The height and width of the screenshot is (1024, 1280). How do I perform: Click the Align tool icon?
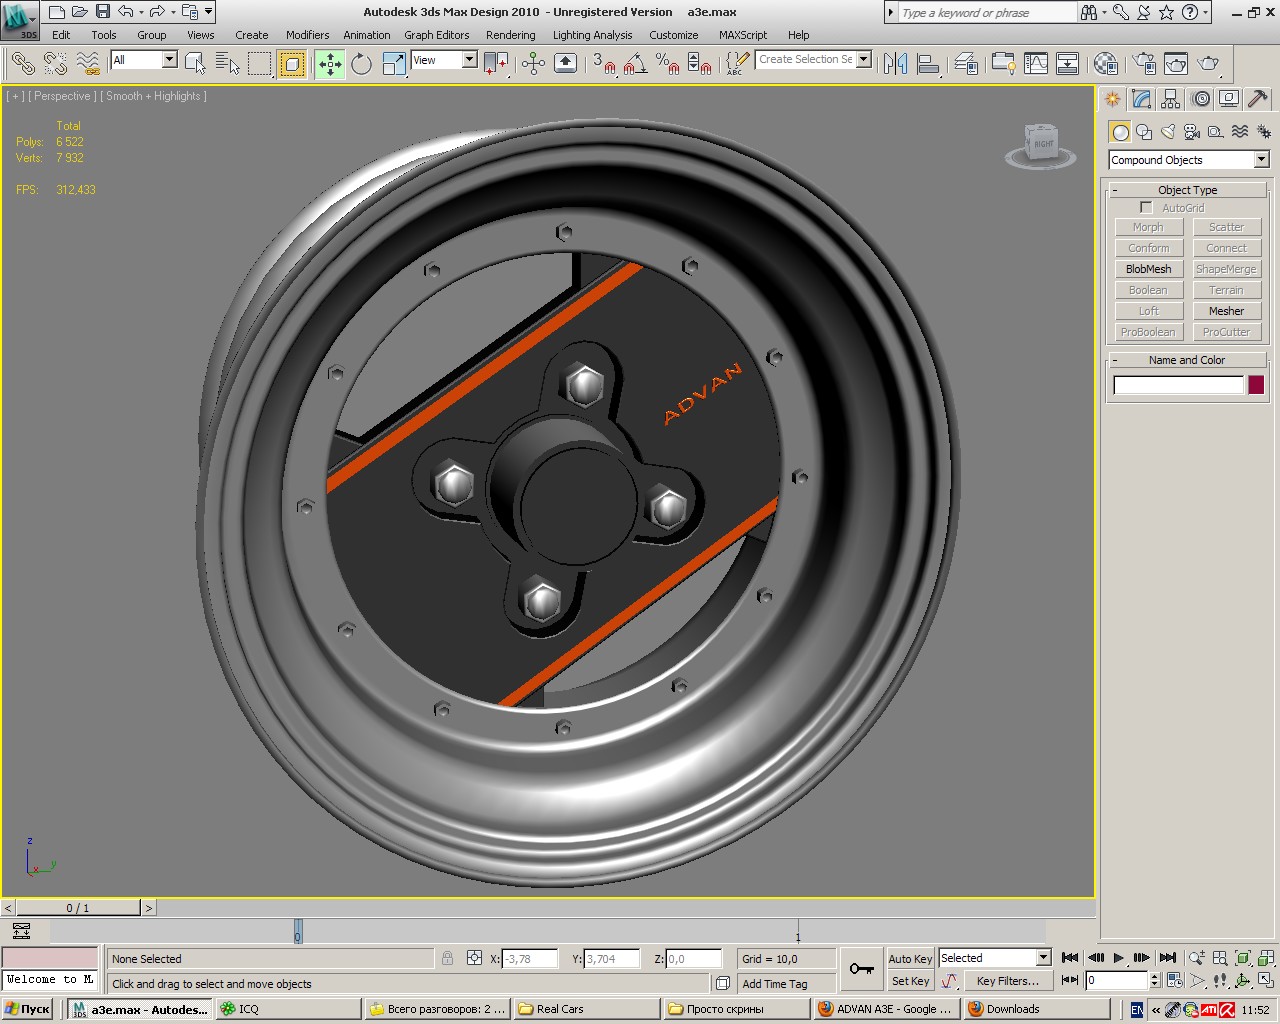tap(928, 64)
